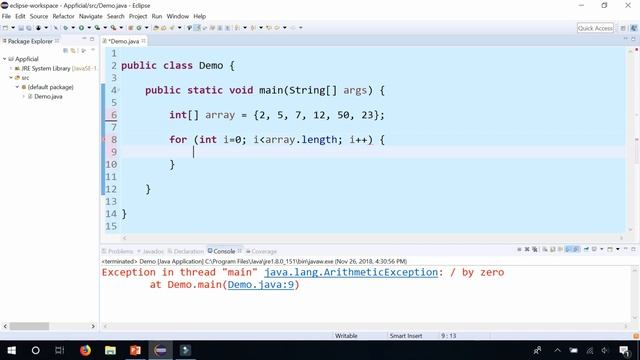Click the Package Explorer horizontal scrollbar thumb

pos(29,327)
